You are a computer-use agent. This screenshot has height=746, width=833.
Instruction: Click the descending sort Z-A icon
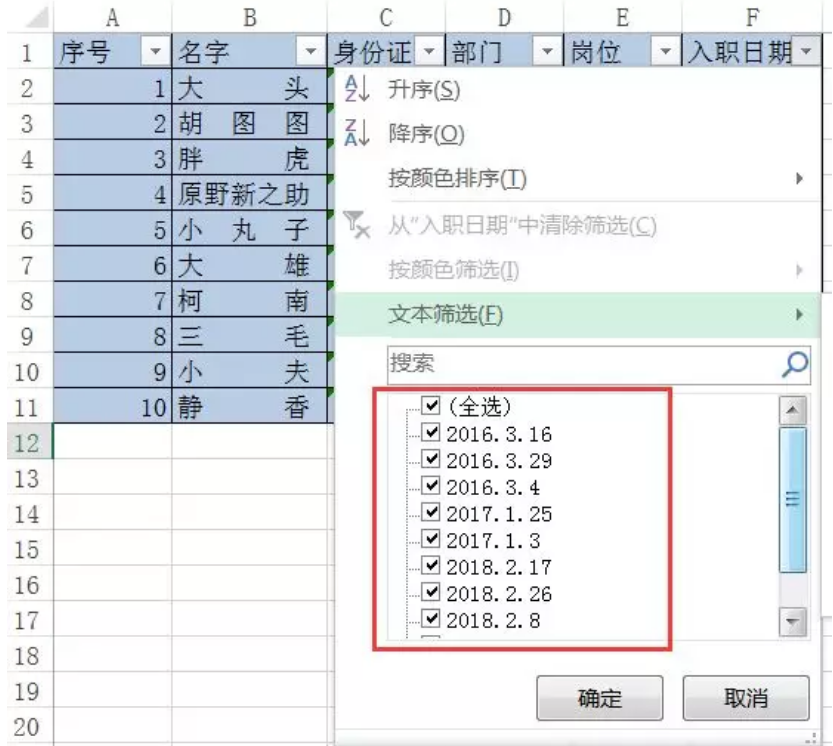[x=356, y=133]
